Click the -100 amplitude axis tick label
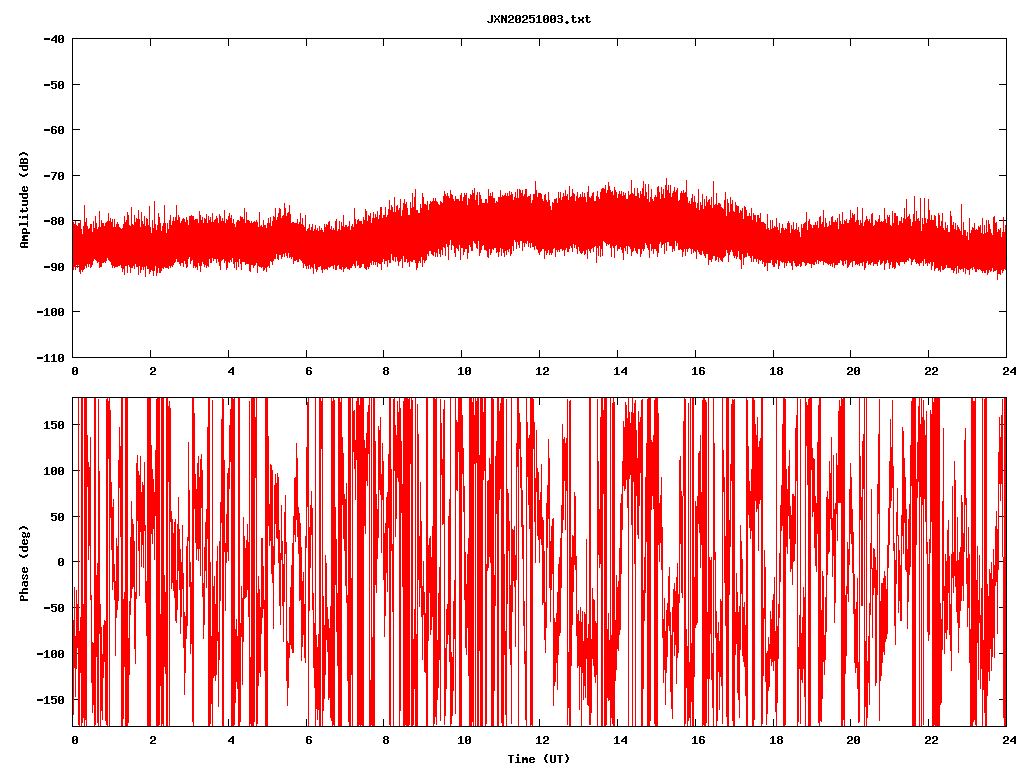Screen dimensions: 1024x768 click(51, 312)
